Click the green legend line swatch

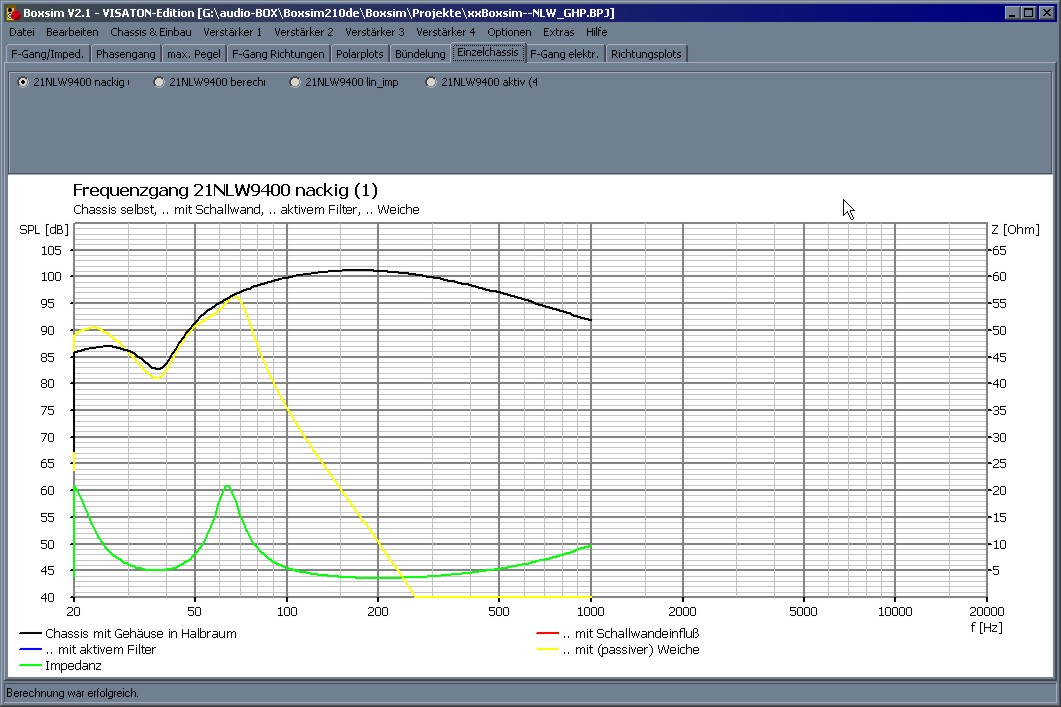point(30,666)
